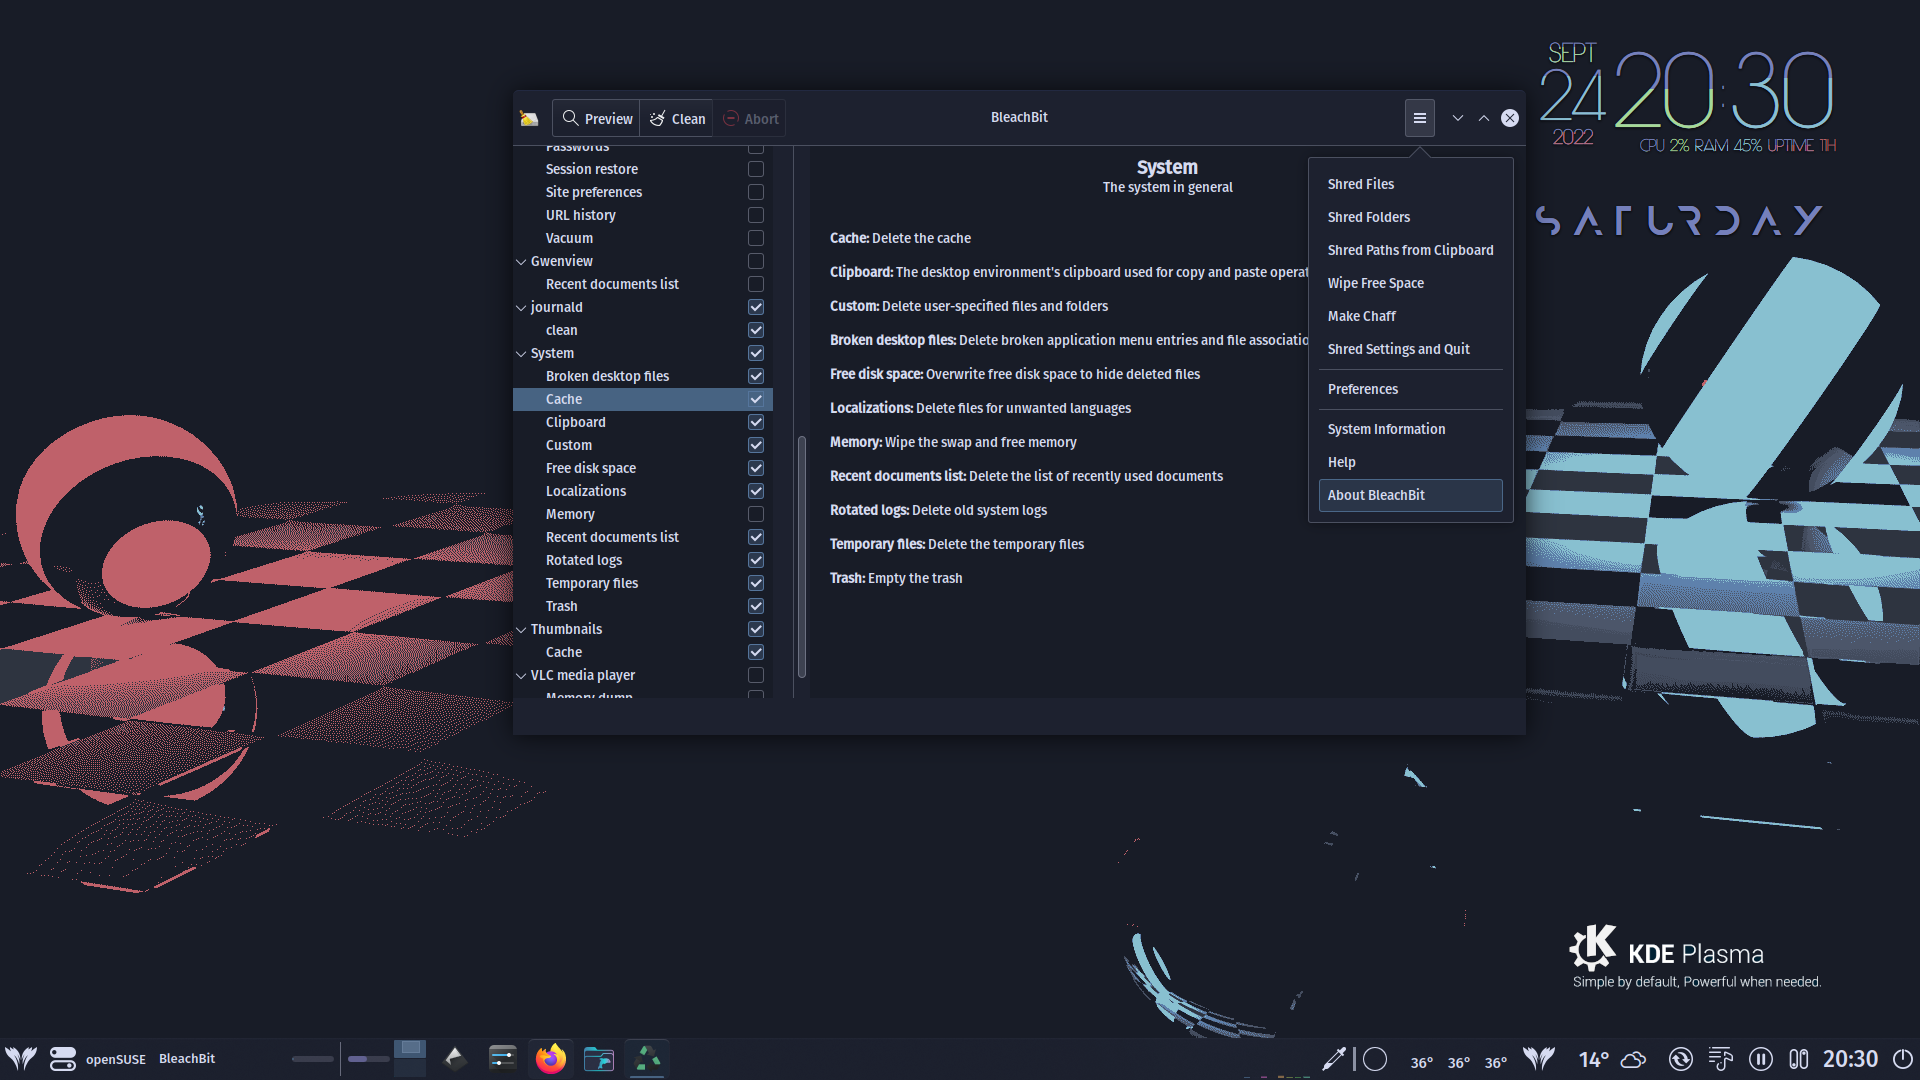The image size is (1920, 1080).
Task: Open Preferences from the menu
Action: [x=1410, y=389]
